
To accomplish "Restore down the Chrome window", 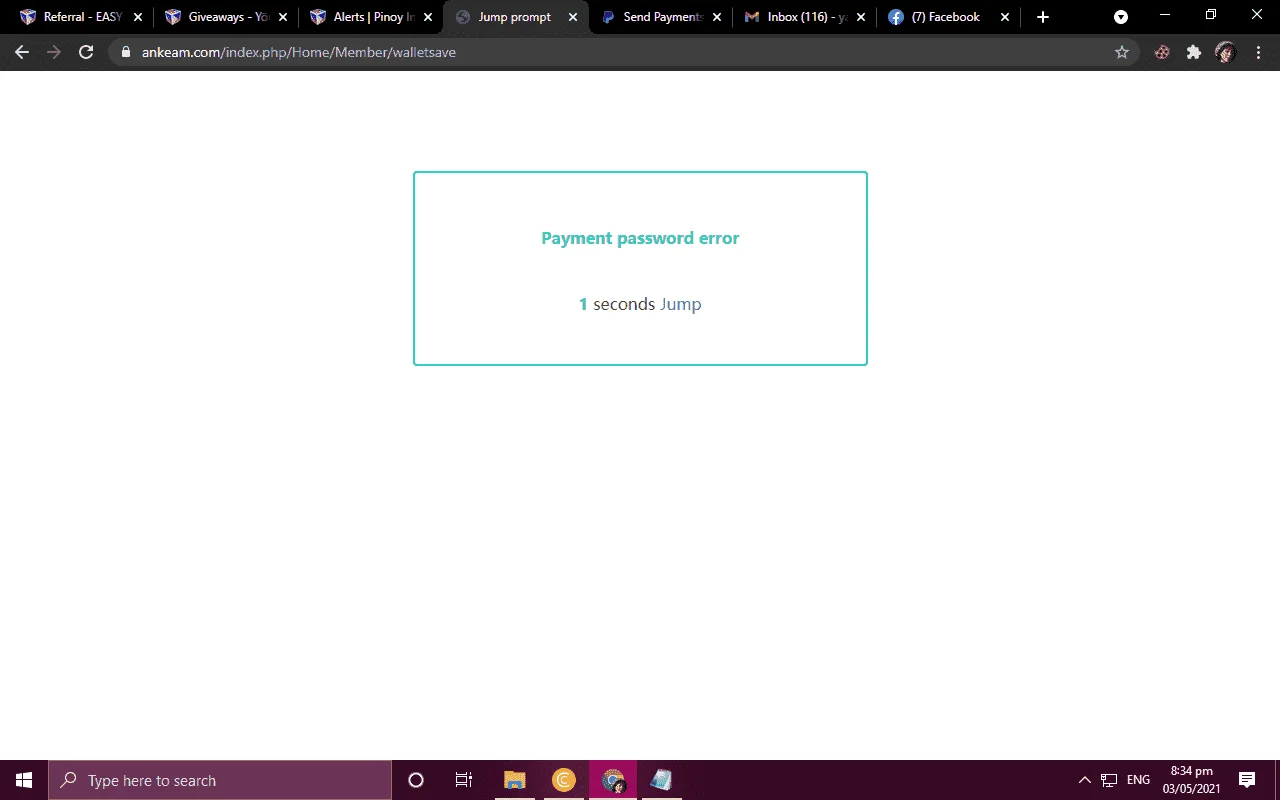I will tap(1211, 15).
